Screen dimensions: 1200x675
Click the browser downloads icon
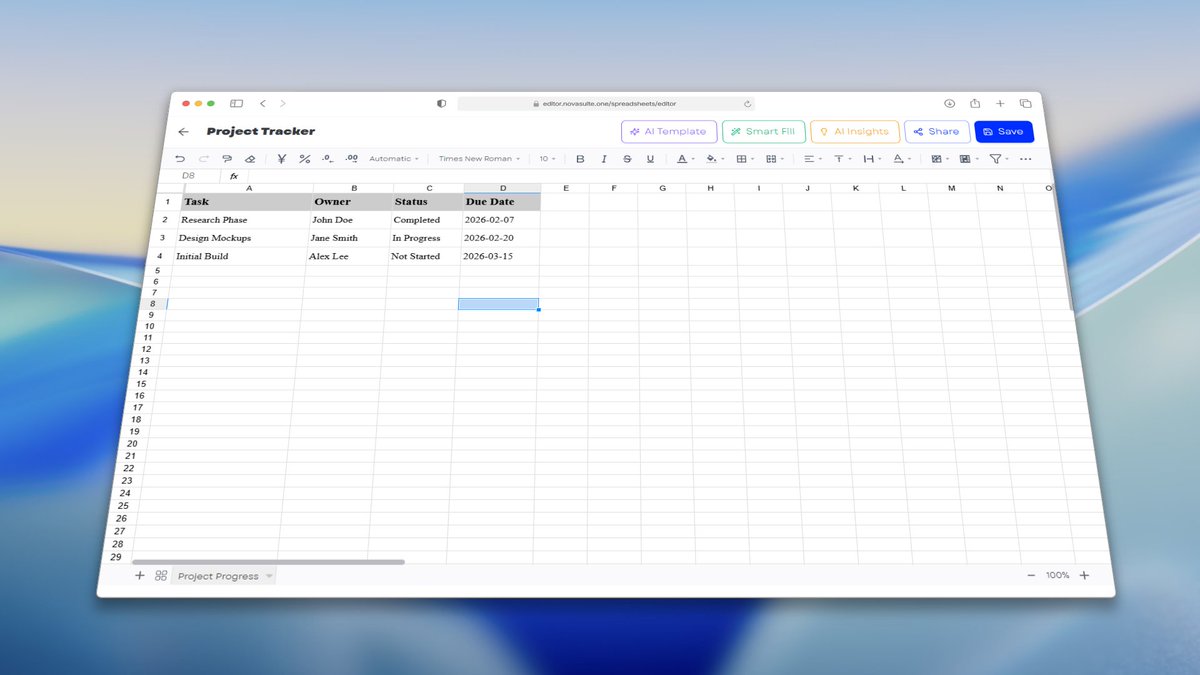tap(950, 103)
